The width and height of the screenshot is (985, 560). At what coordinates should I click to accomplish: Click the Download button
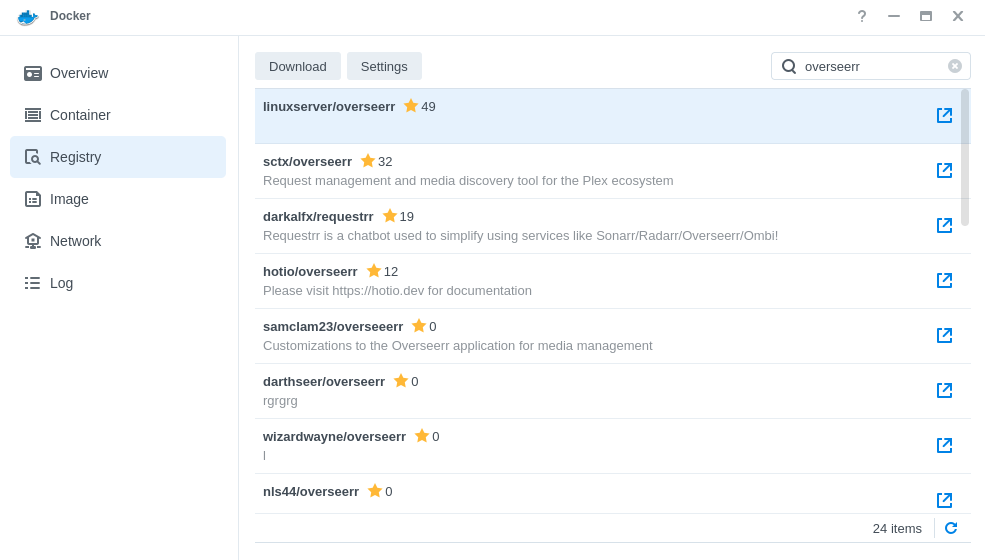point(298,66)
